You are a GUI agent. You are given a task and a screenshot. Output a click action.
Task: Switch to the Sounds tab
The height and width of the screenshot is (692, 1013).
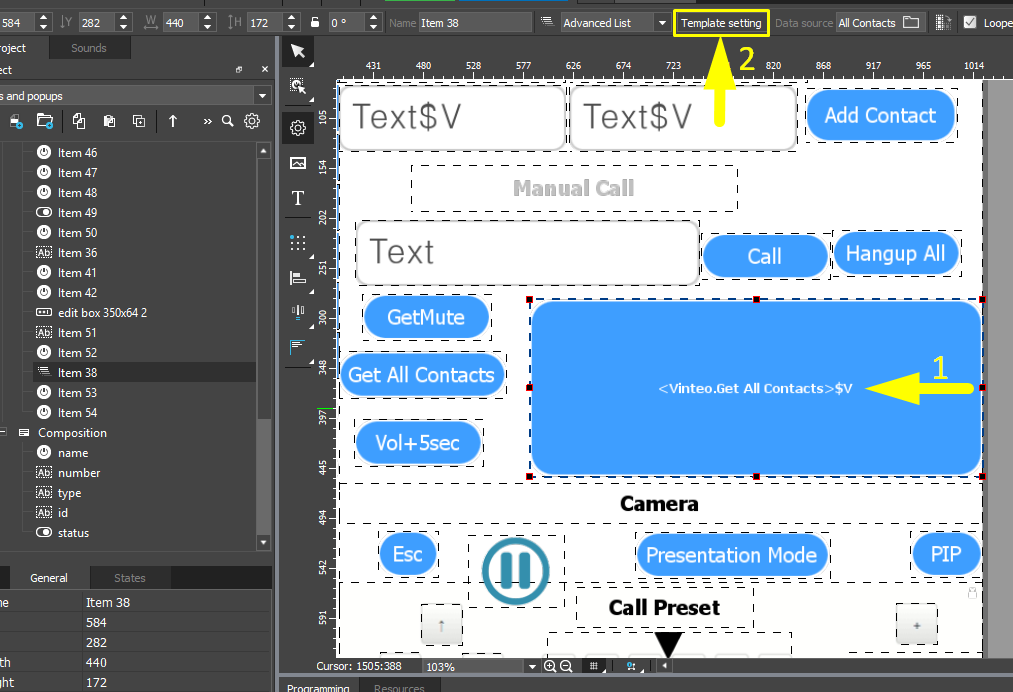pyautogui.click(x=88, y=48)
